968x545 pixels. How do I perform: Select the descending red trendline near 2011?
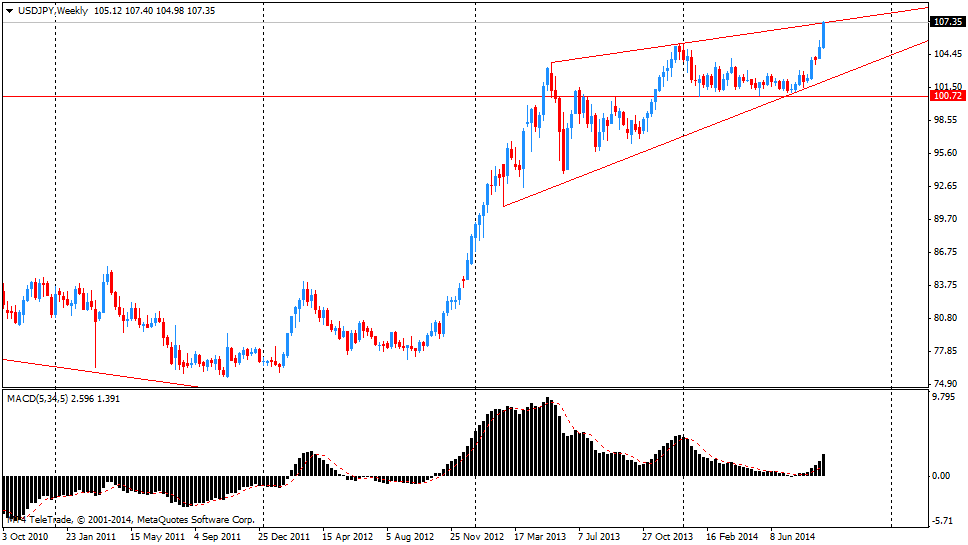[99, 372]
